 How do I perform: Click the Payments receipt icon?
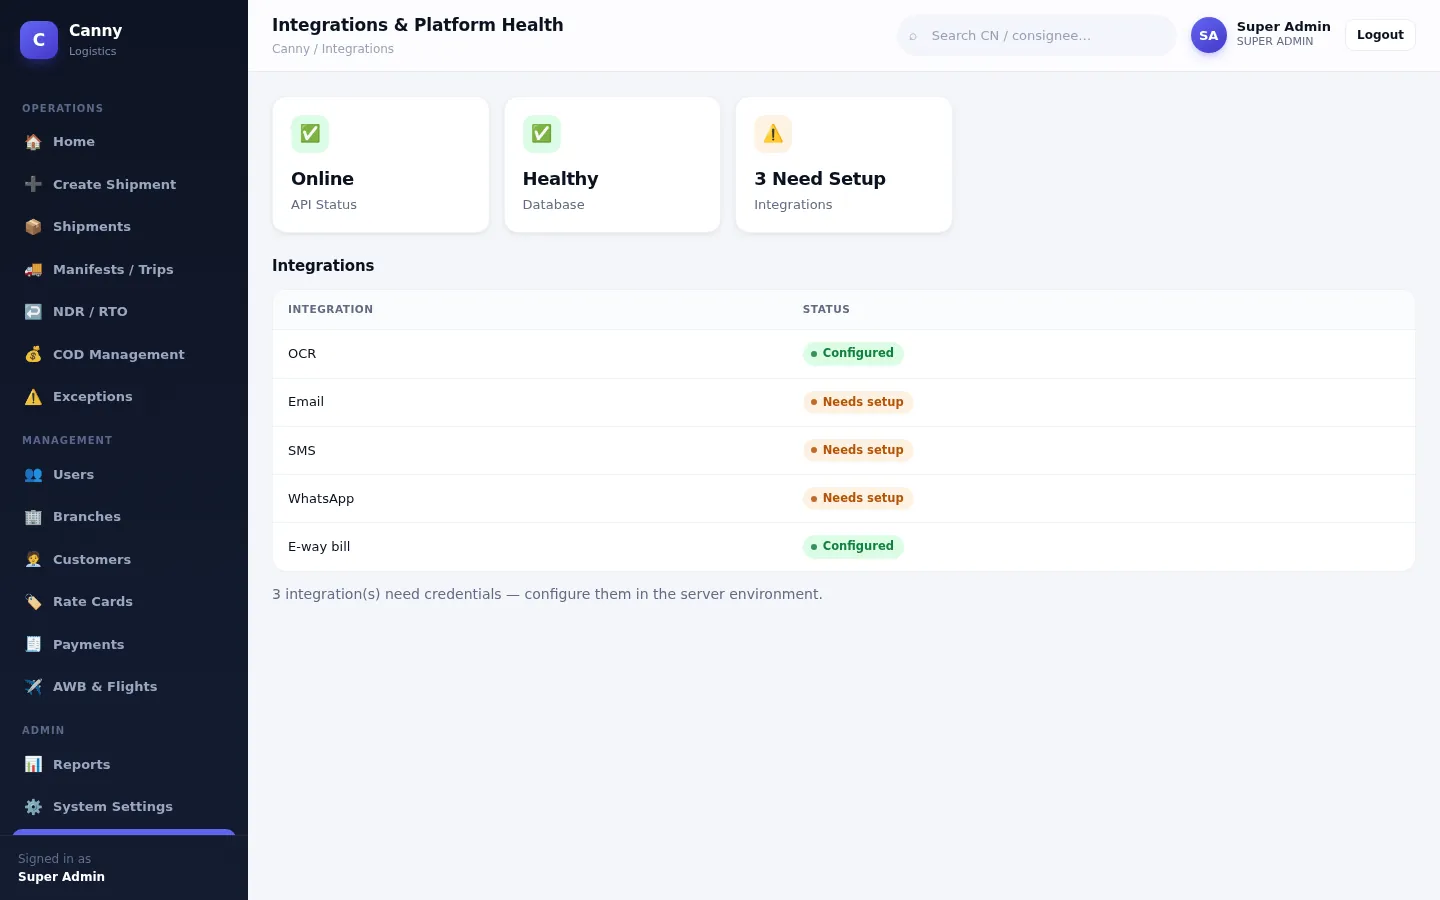coord(33,645)
